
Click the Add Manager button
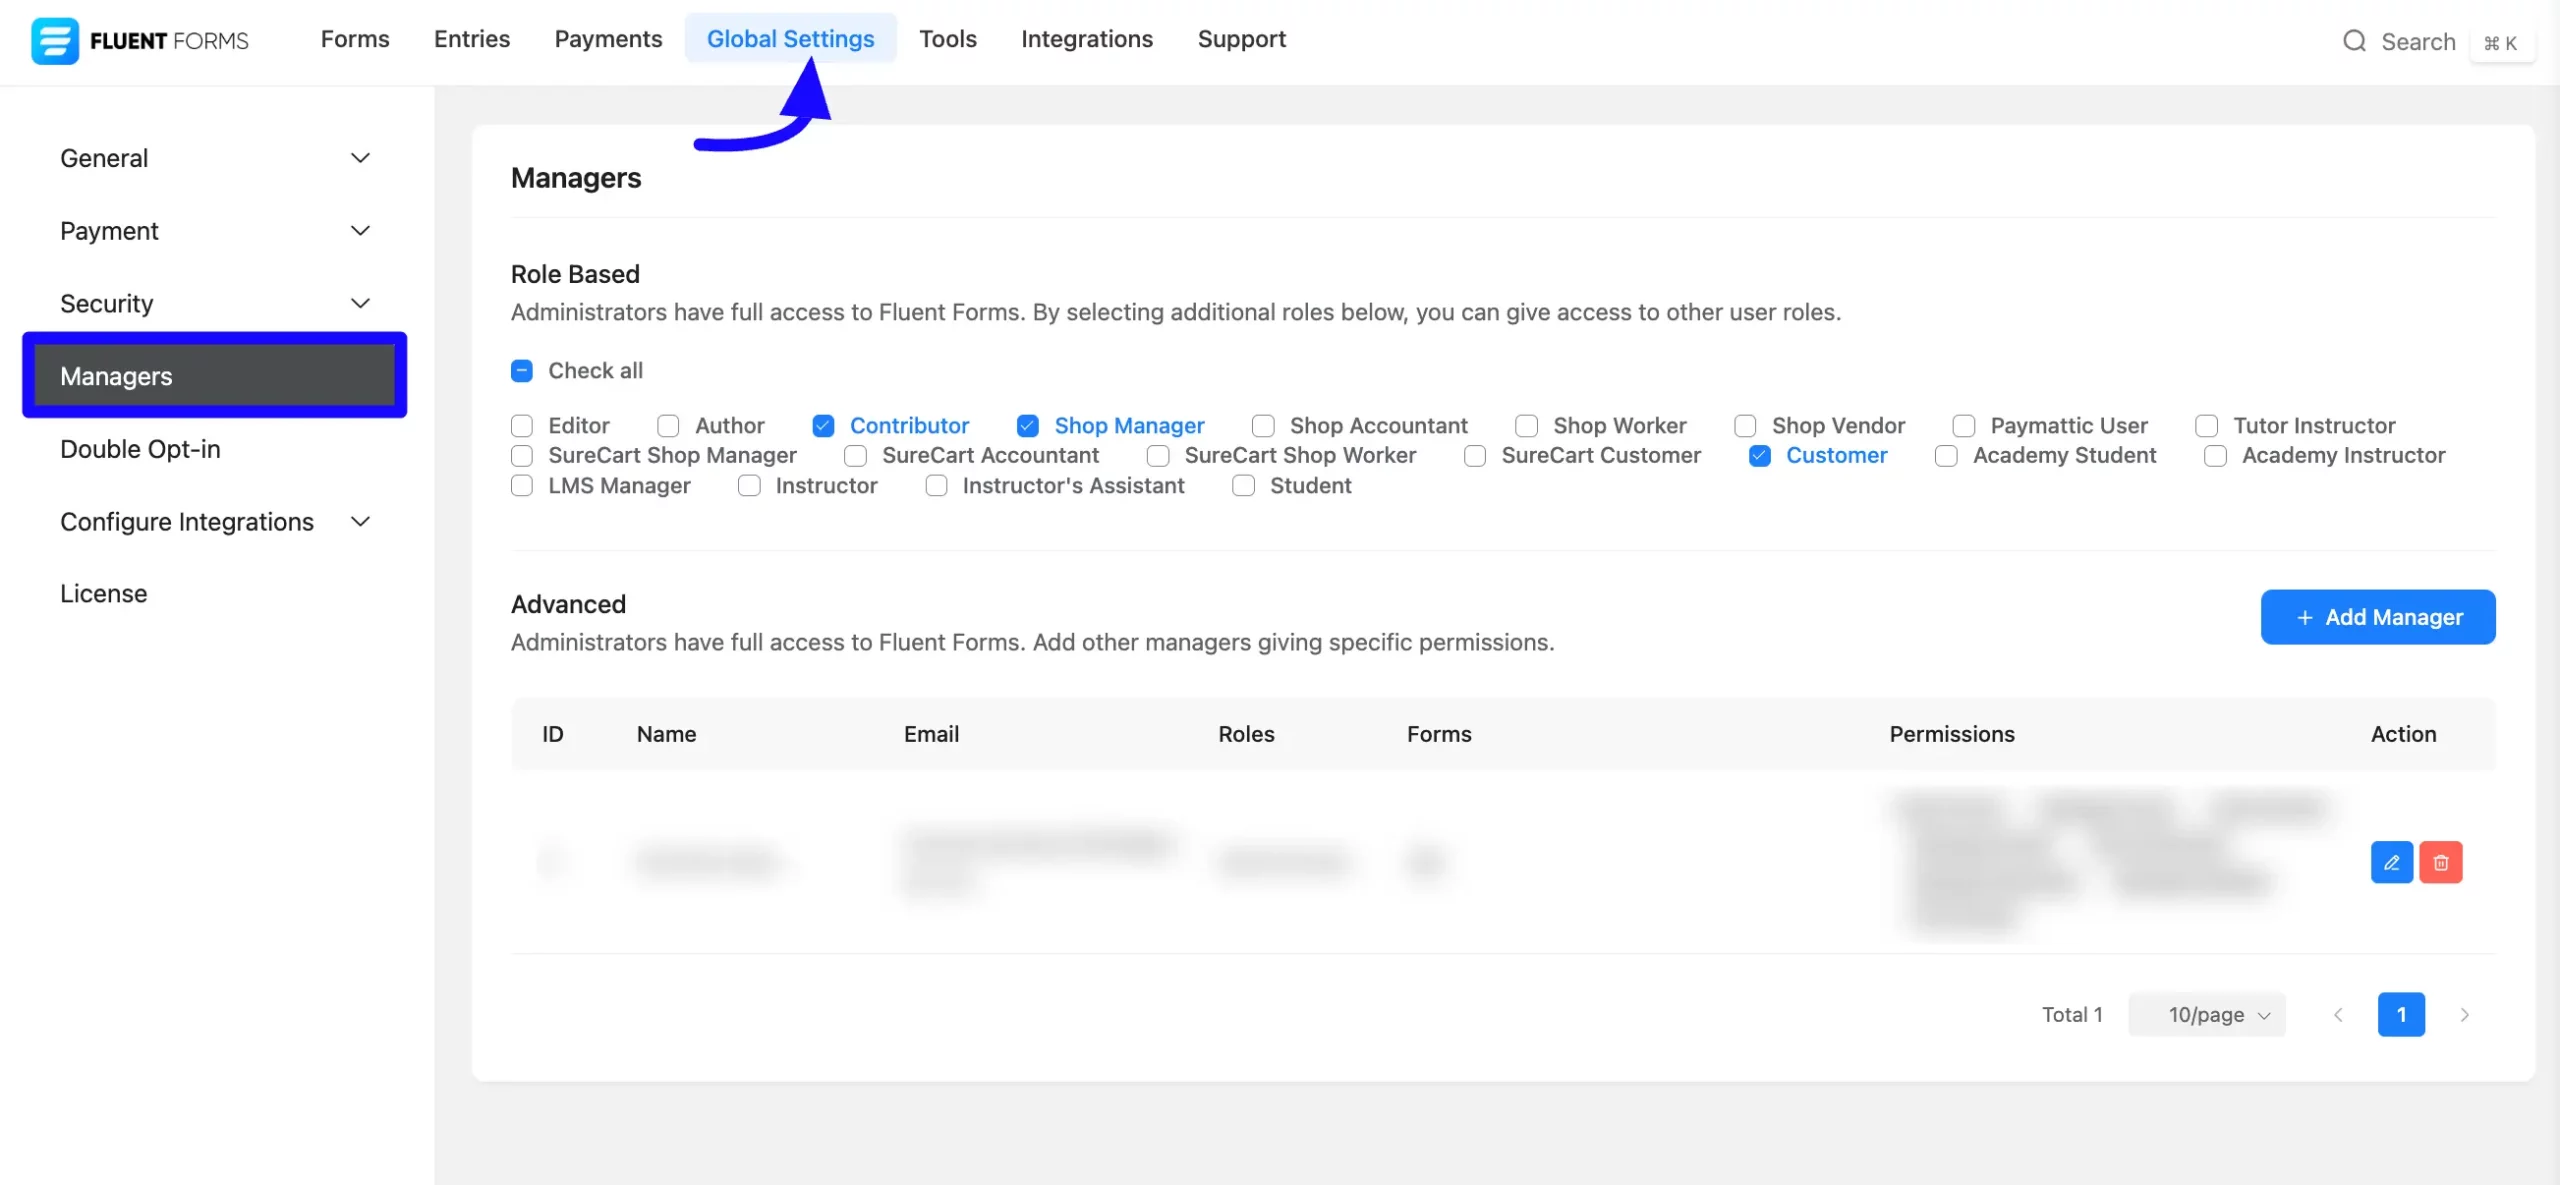click(x=2378, y=616)
